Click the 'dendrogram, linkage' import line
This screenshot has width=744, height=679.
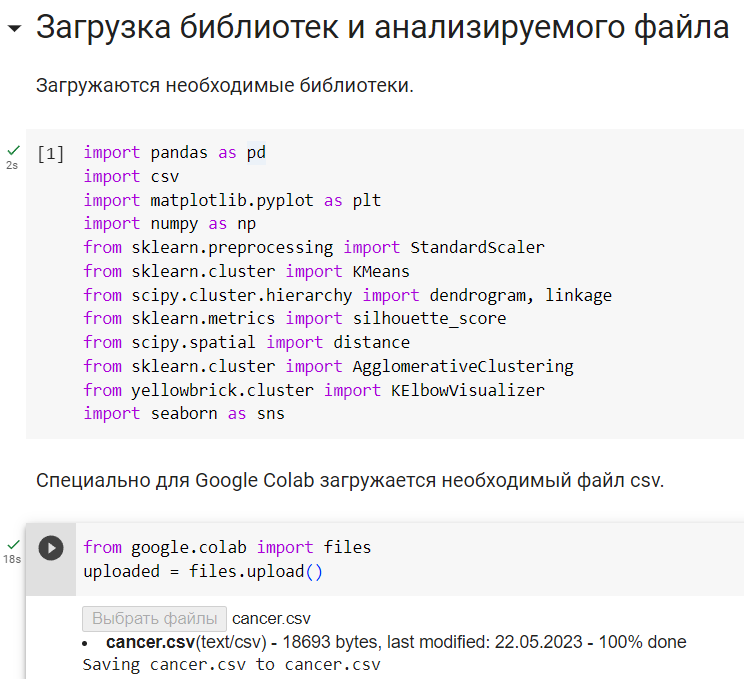coord(348,295)
